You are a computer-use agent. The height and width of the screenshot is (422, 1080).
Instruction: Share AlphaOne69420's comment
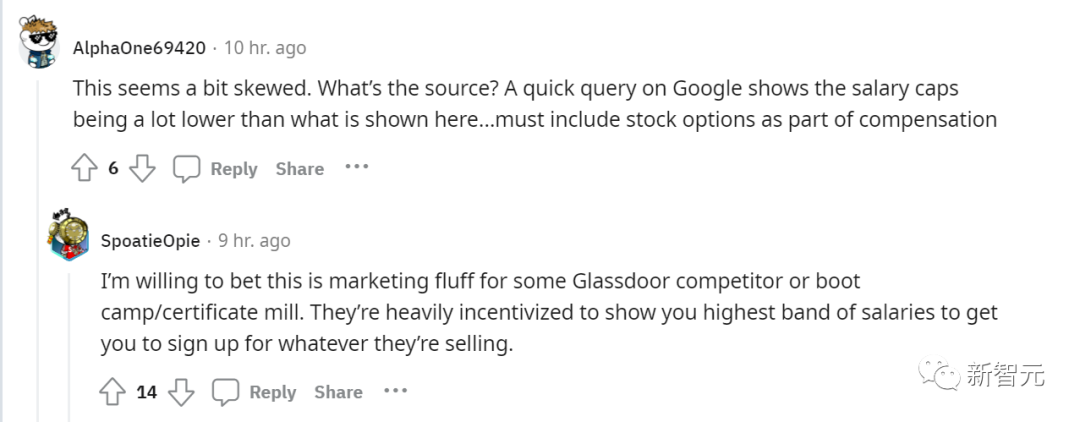tap(300, 169)
